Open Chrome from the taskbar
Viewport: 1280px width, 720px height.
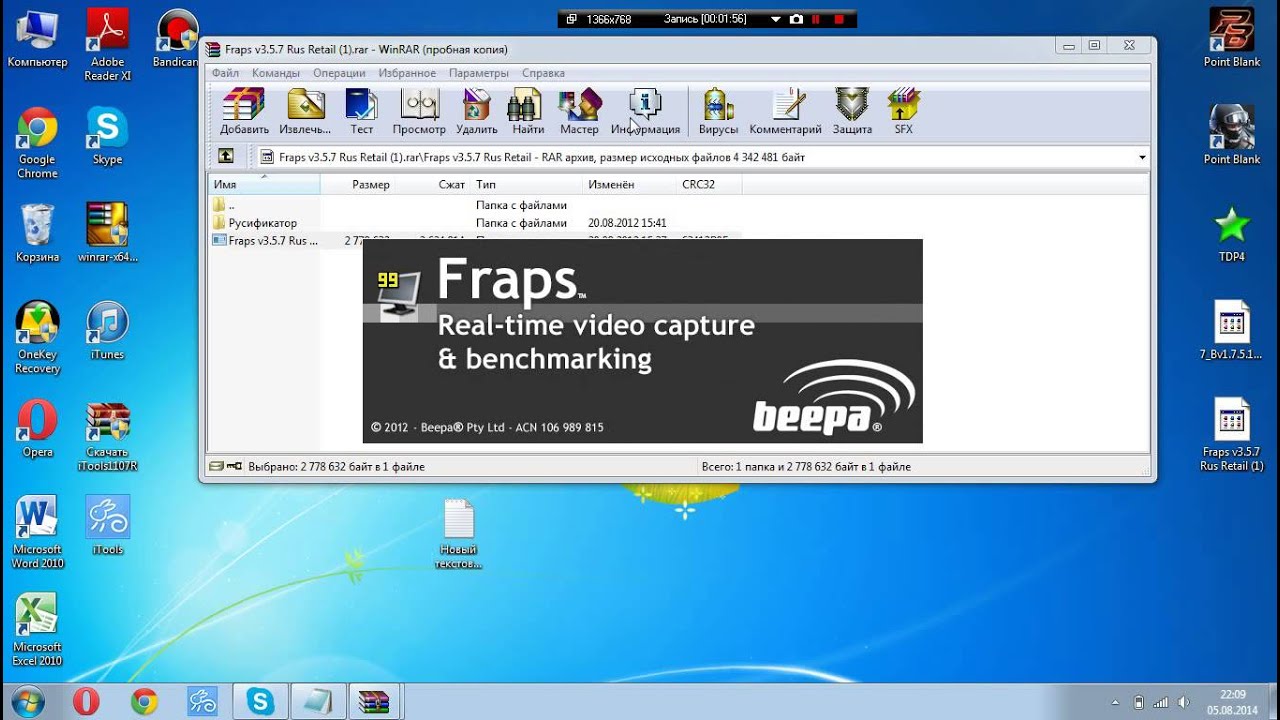(144, 702)
